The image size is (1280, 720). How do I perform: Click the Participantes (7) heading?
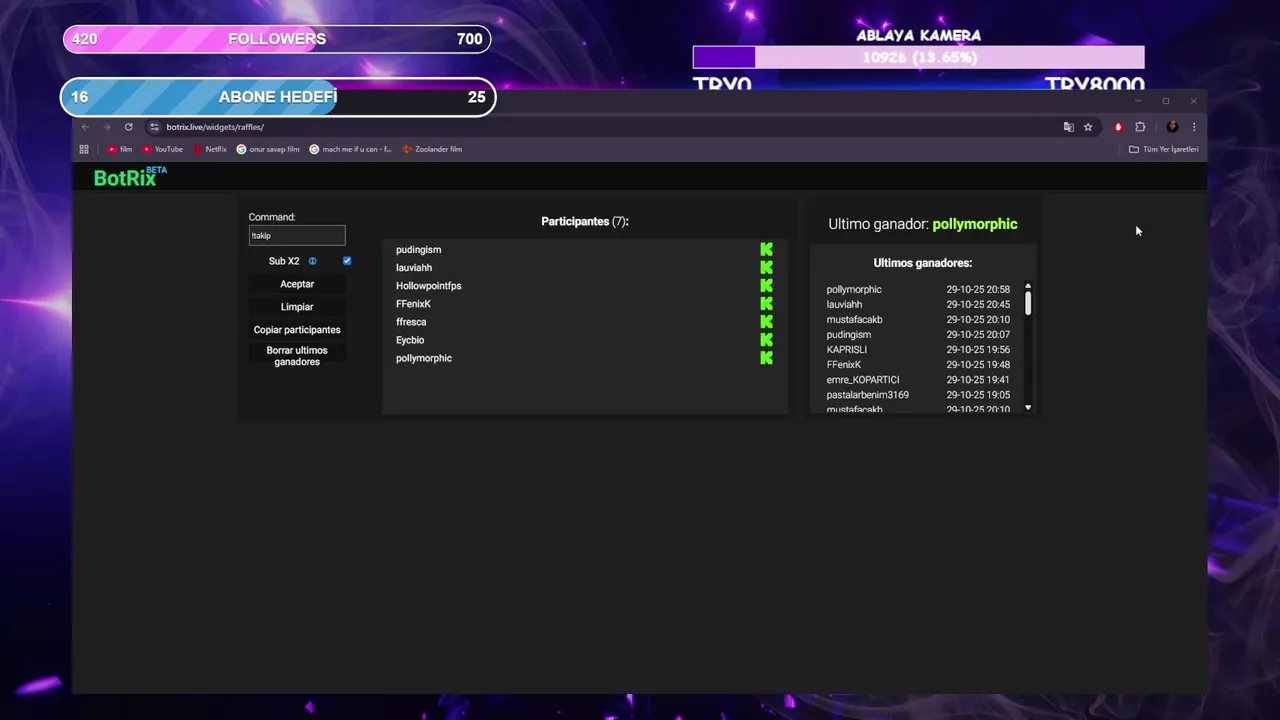click(x=585, y=221)
